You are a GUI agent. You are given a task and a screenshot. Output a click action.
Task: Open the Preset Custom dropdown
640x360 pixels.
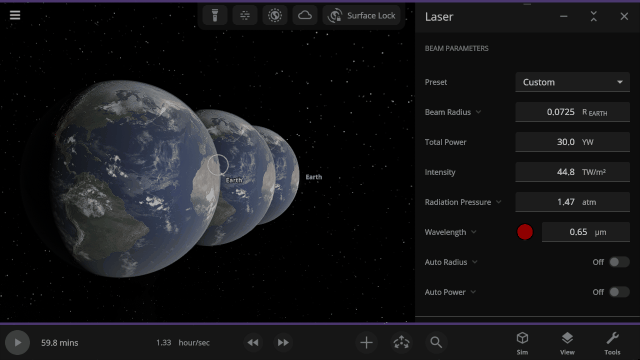pos(572,82)
